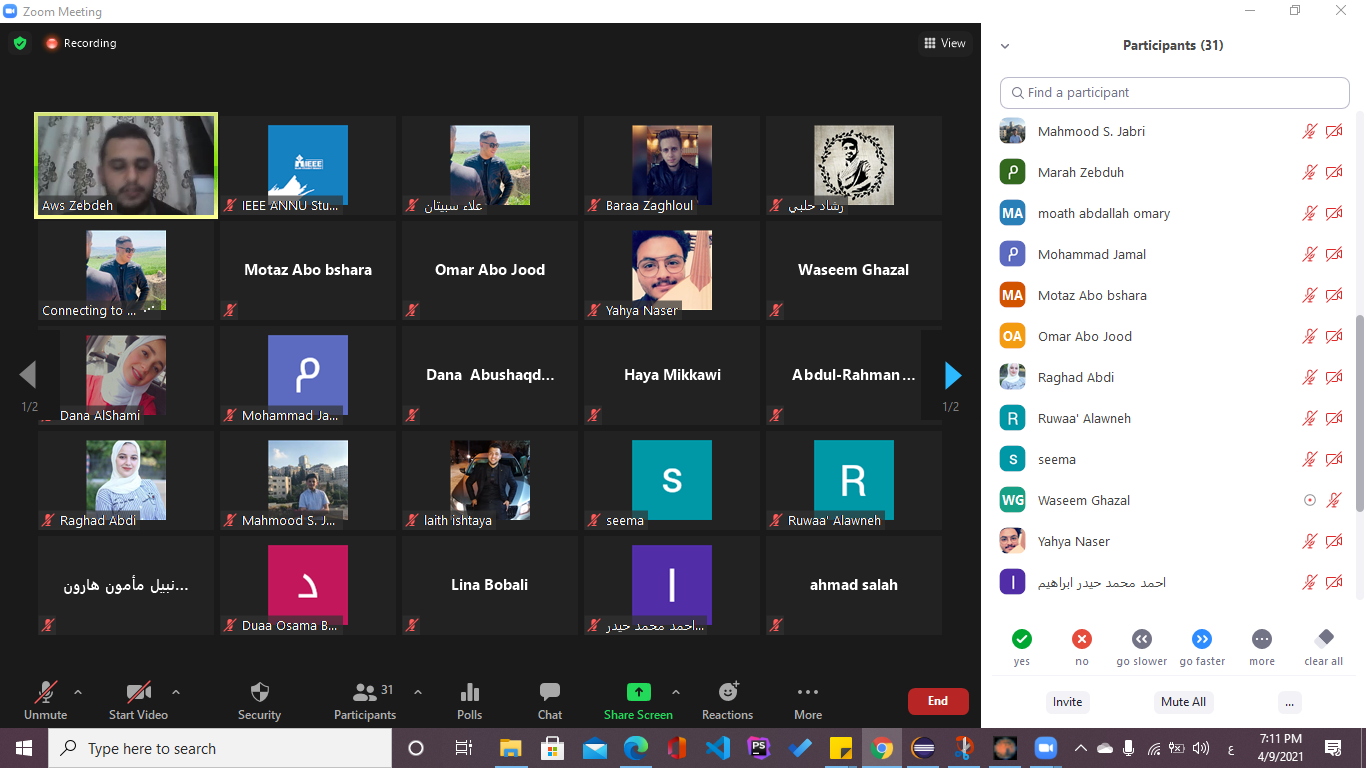
Task: Open the Participants icon in toolbar
Action: click(x=365, y=692)
